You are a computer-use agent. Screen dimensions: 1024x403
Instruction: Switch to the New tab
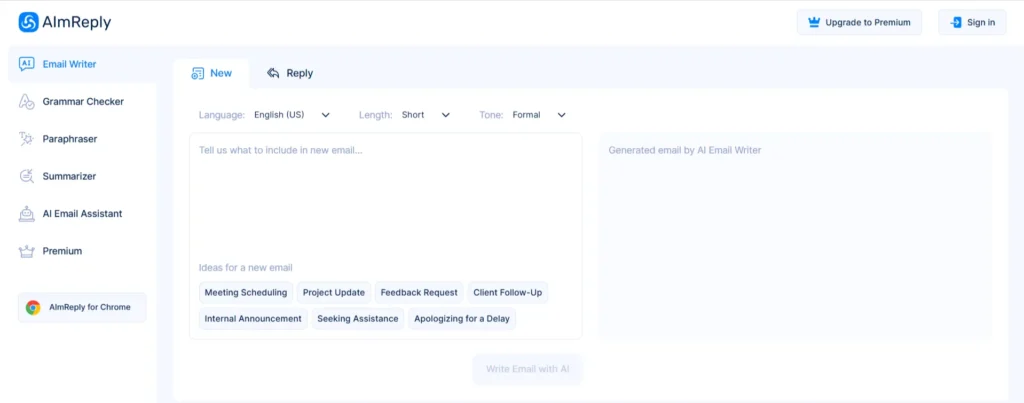tap(211, 73)
